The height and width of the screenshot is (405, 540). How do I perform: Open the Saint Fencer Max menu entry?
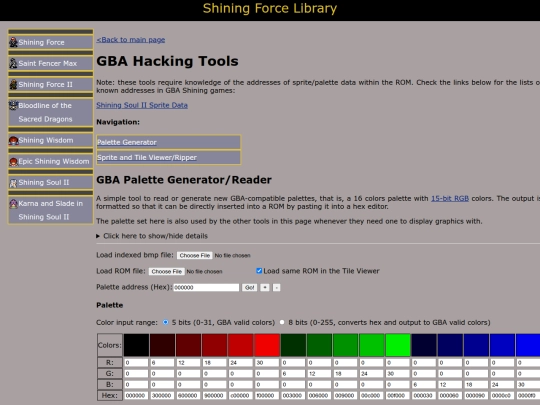coord(51,63)
